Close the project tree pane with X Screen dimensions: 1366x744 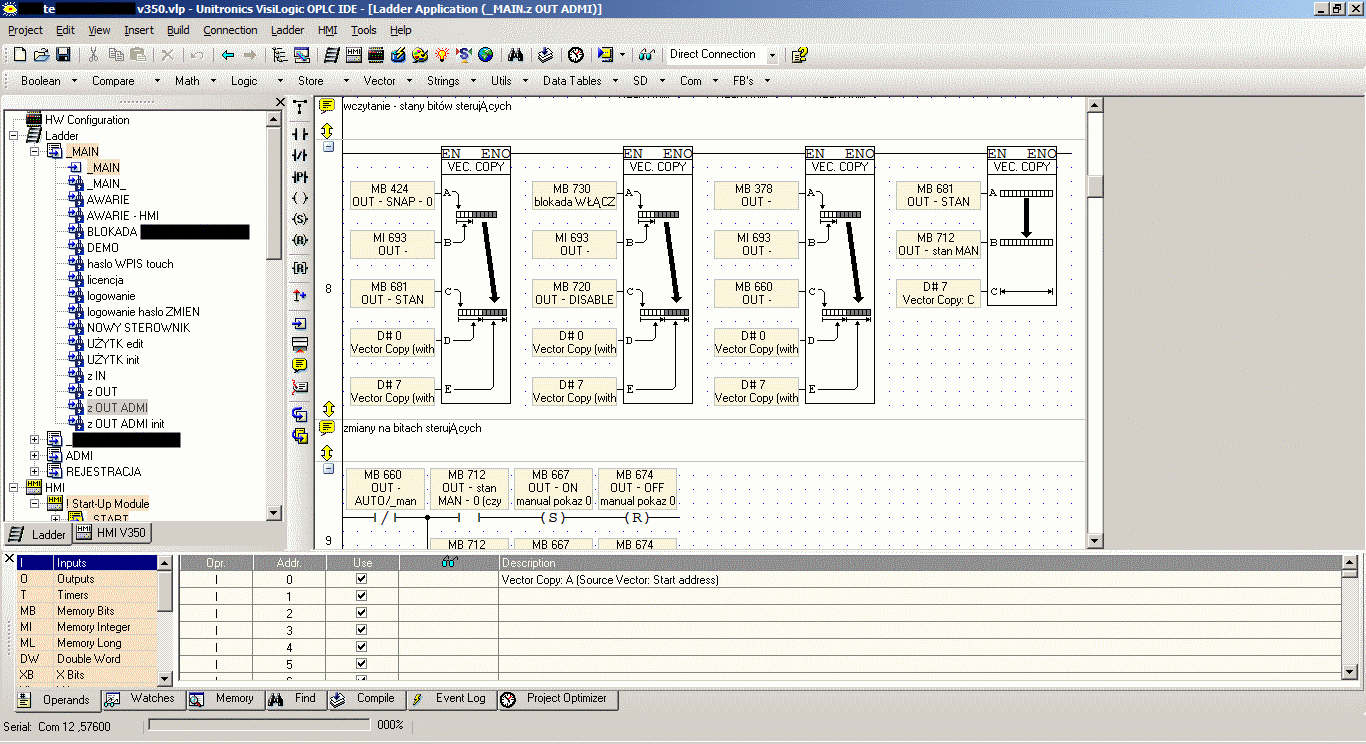(281, 102)
